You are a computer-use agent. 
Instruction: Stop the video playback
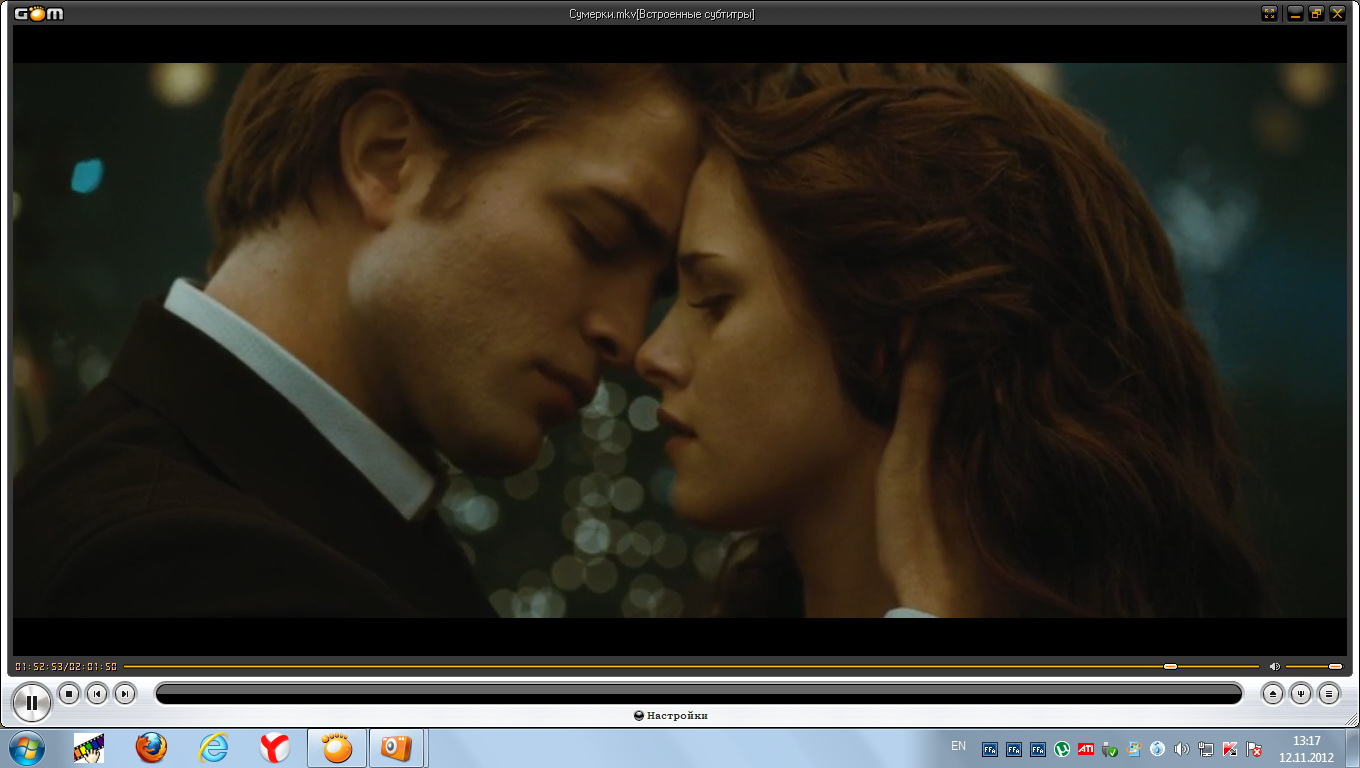69,693
